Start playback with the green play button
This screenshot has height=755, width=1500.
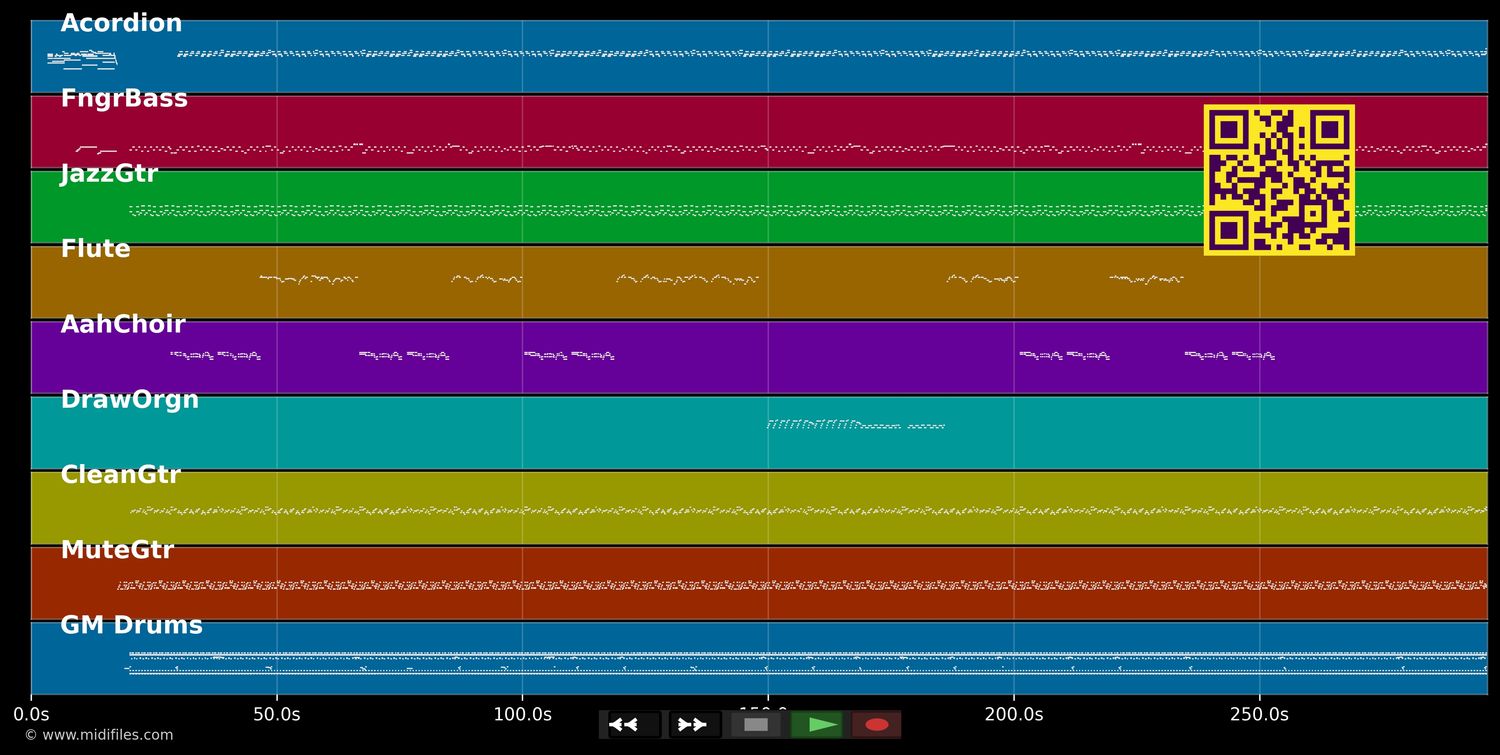point(817,725)
